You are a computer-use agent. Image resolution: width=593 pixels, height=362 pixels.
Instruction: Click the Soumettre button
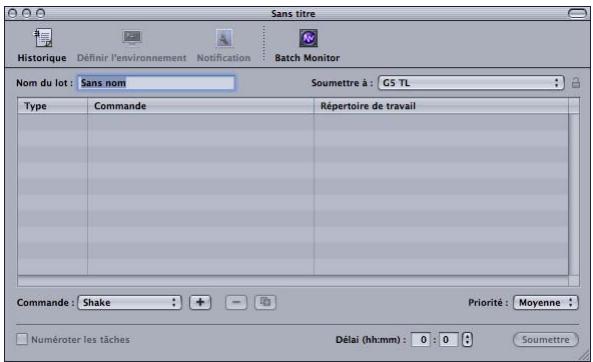click(x=545, y=340)
